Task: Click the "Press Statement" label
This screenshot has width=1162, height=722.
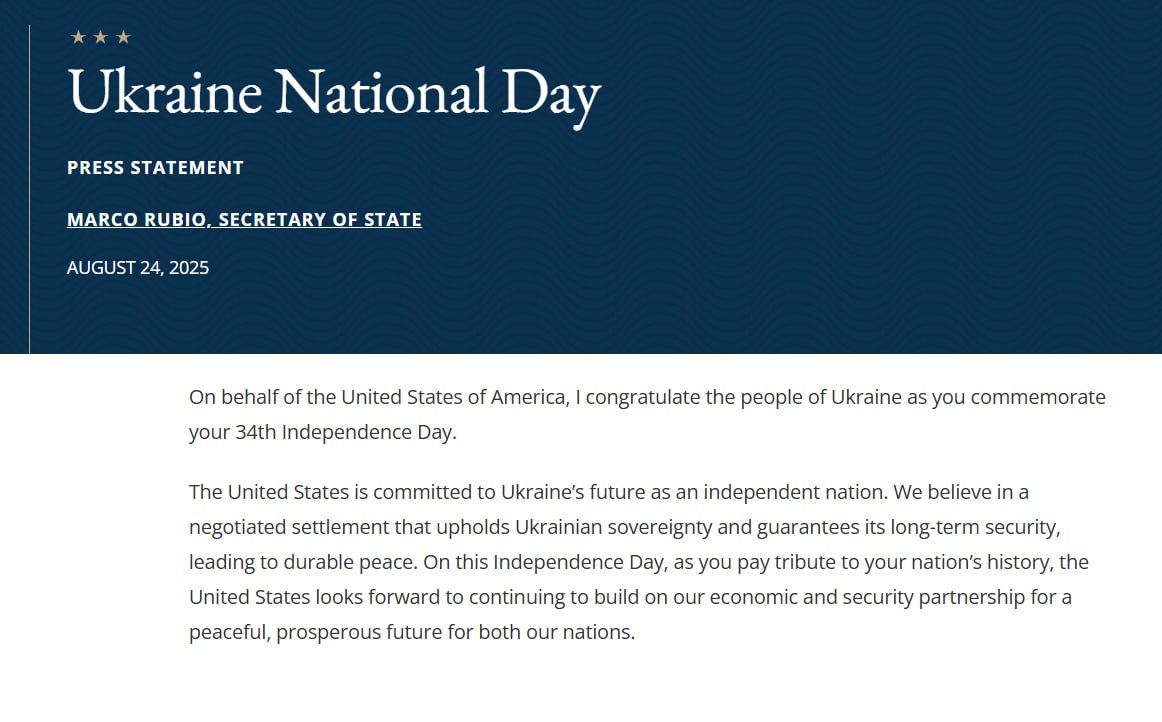Action: point(155,168)
